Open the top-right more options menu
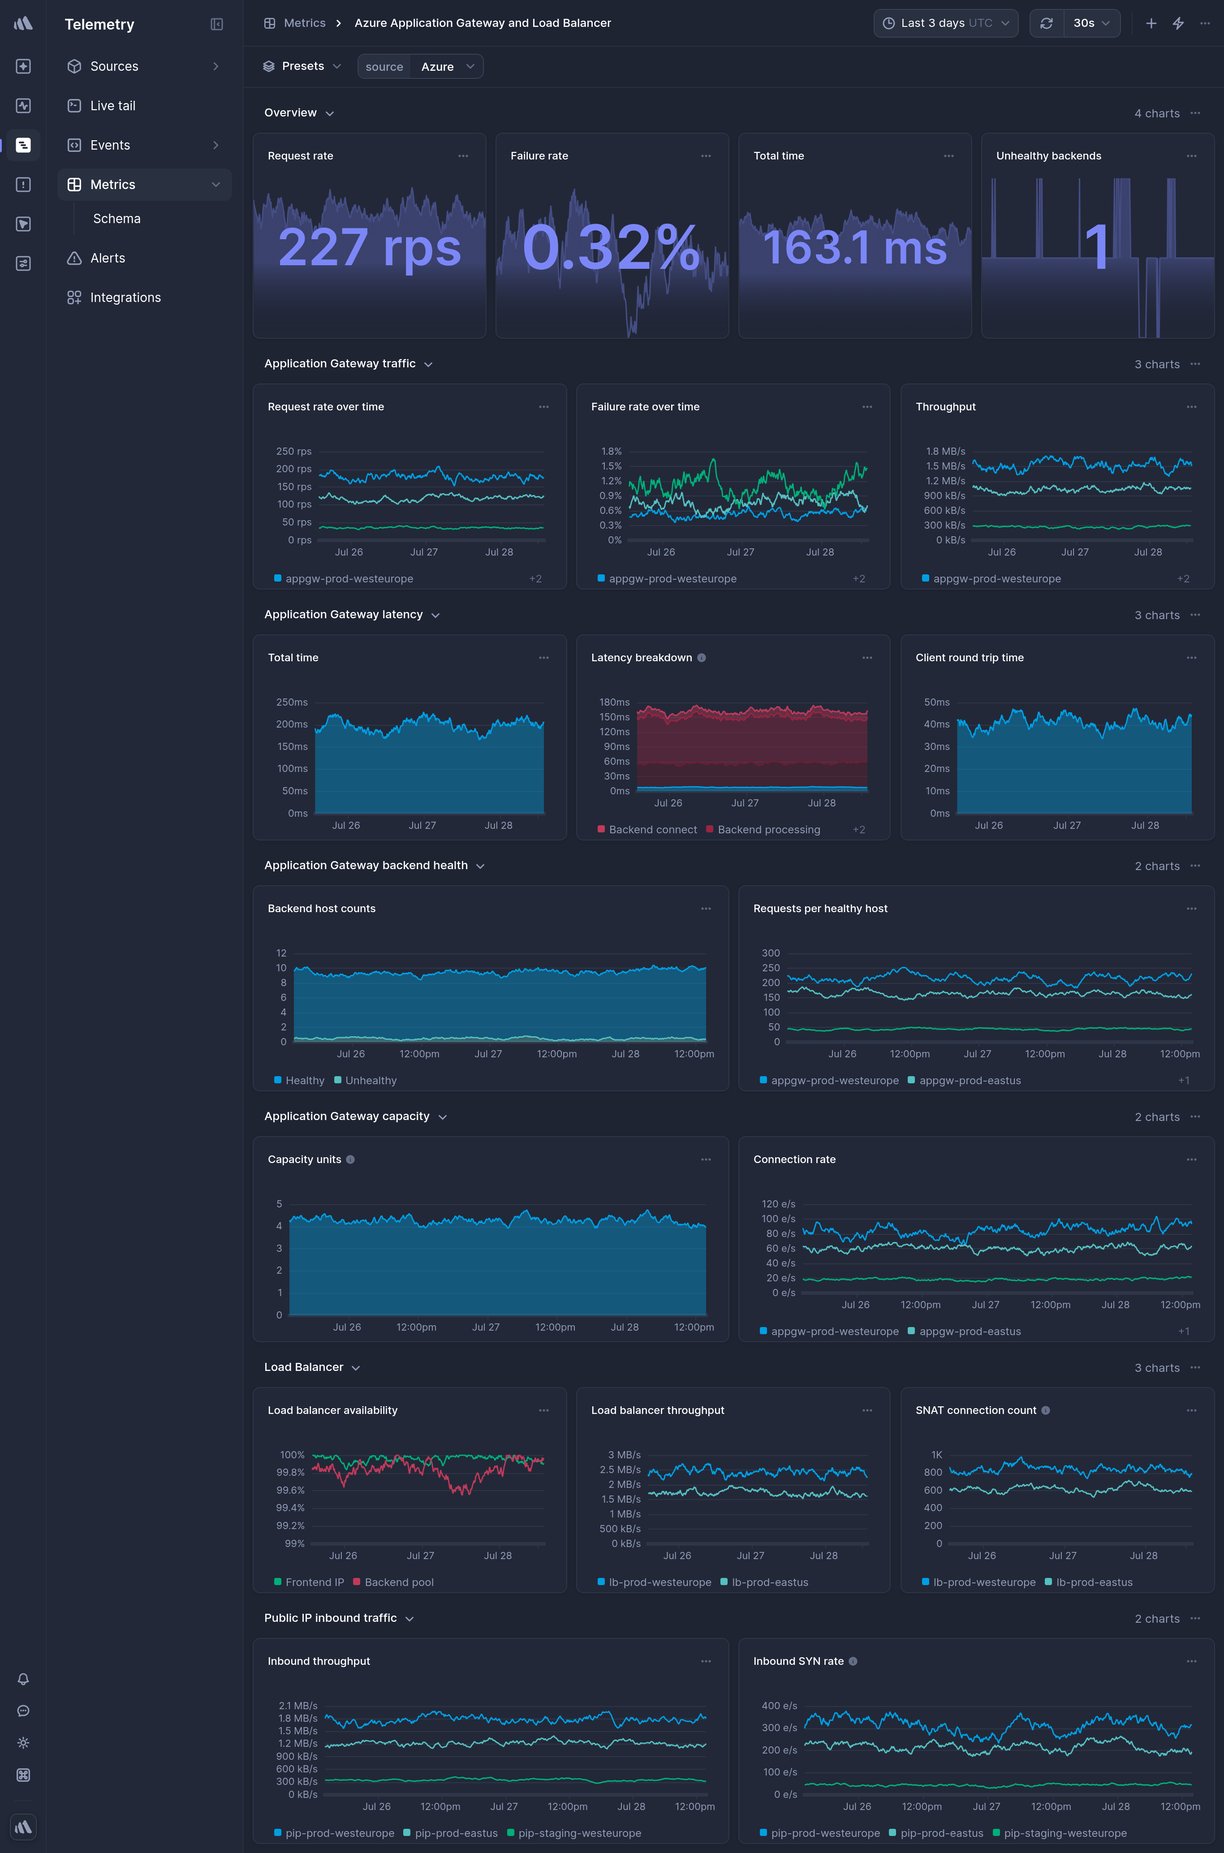This screenshot has width=1224, height=1853. (x=1205, y=23)
